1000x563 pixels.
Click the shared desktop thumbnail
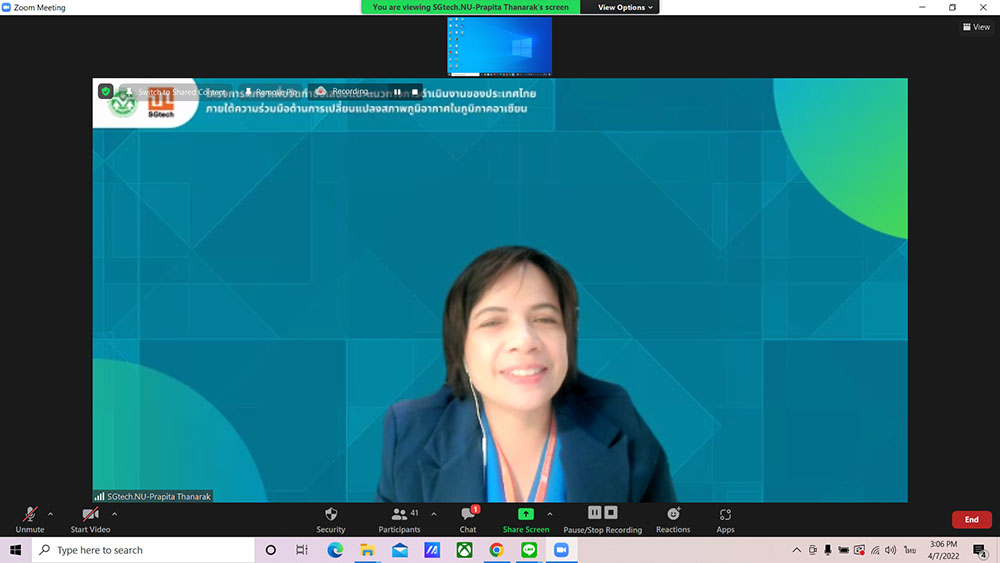coord(499,47)
